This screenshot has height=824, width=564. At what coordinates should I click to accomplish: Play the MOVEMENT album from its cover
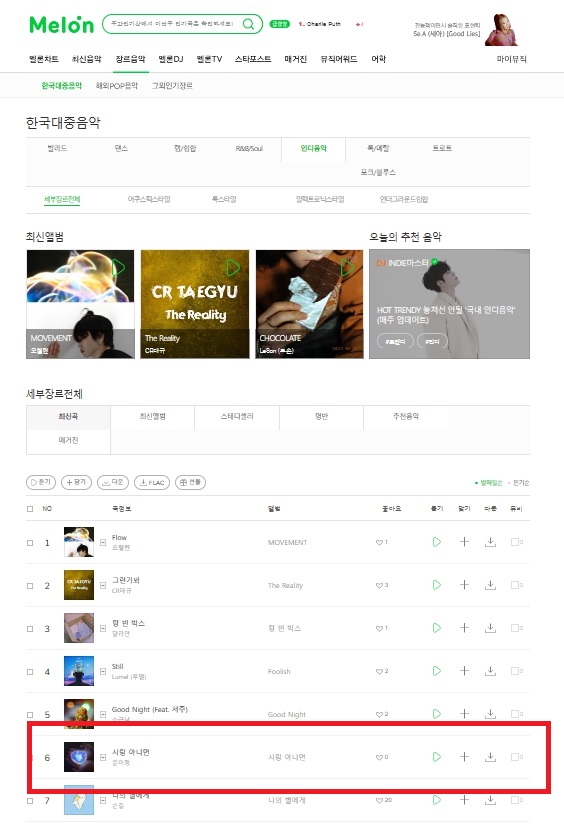point(118,267)
